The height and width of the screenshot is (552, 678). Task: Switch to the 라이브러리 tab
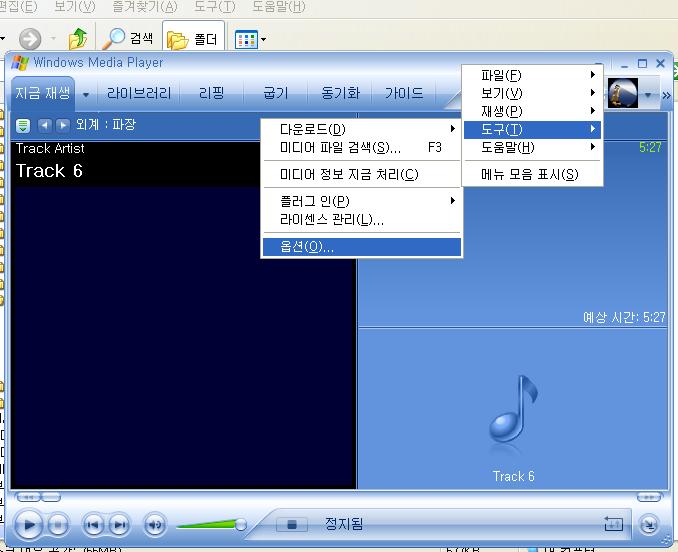(139, 93)
